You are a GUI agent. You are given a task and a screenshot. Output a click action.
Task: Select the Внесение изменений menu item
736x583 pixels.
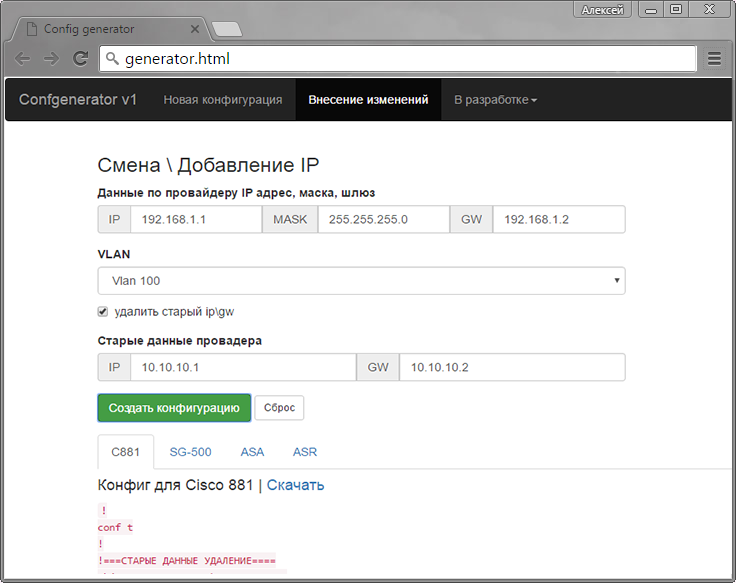tap(368, 100)
